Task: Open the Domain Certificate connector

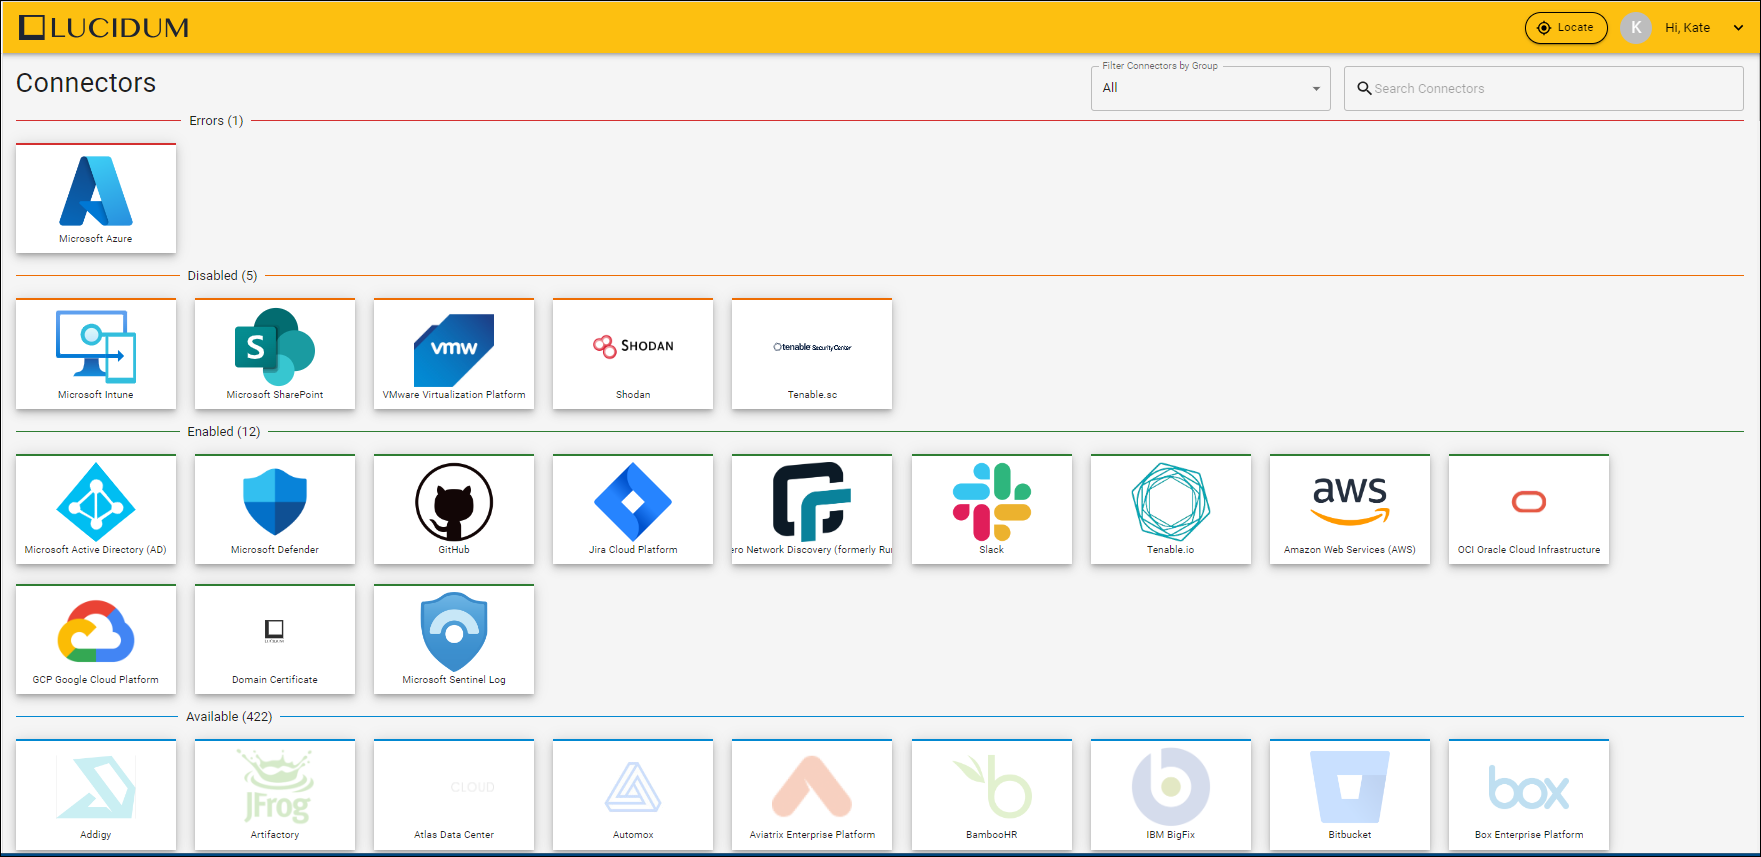Action: pos(275,639)
